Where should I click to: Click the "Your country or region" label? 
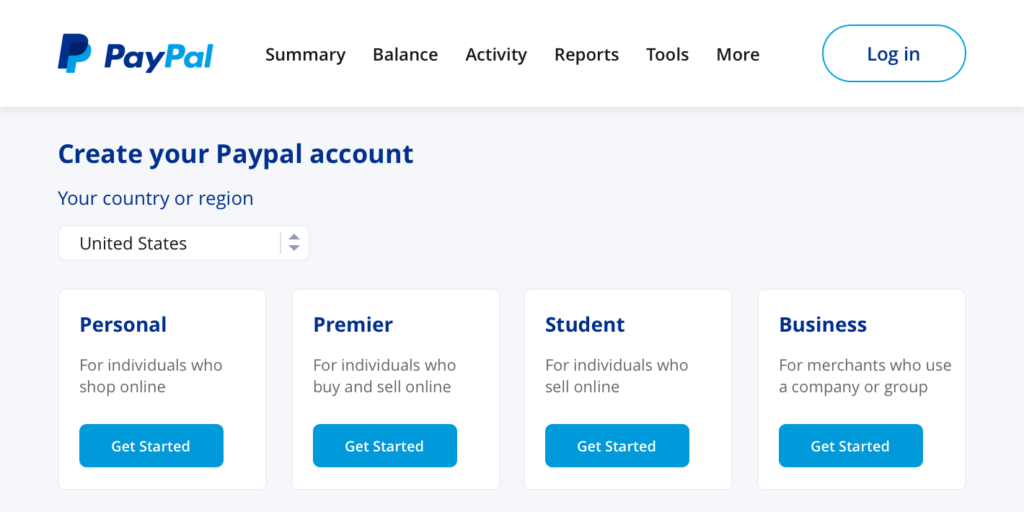click(x=155, y=198)
